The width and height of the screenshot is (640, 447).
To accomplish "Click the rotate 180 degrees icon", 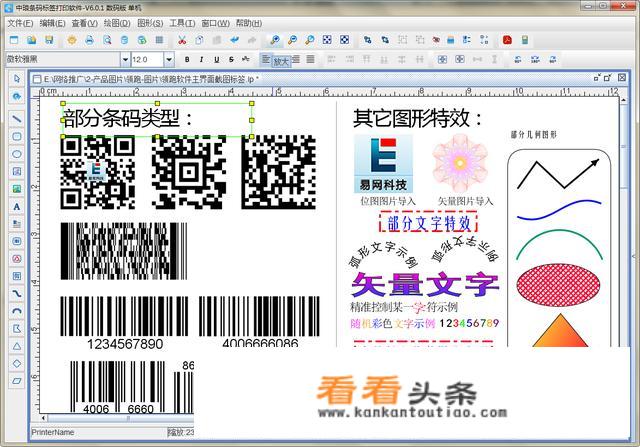I will (535, 60).
